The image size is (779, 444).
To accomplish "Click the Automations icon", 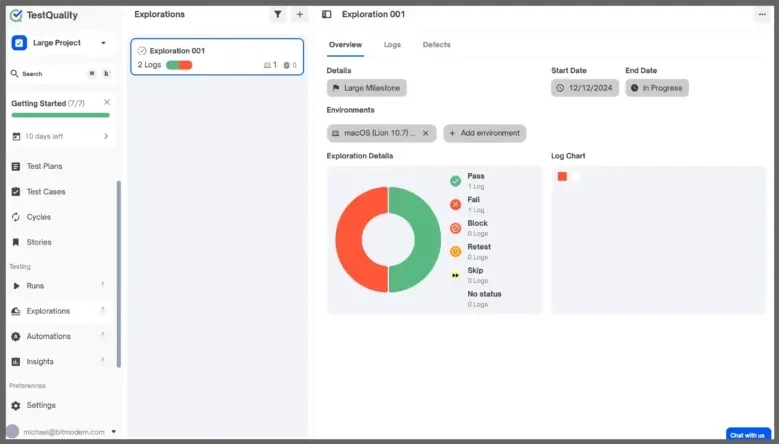I will (x=16, y=336).
